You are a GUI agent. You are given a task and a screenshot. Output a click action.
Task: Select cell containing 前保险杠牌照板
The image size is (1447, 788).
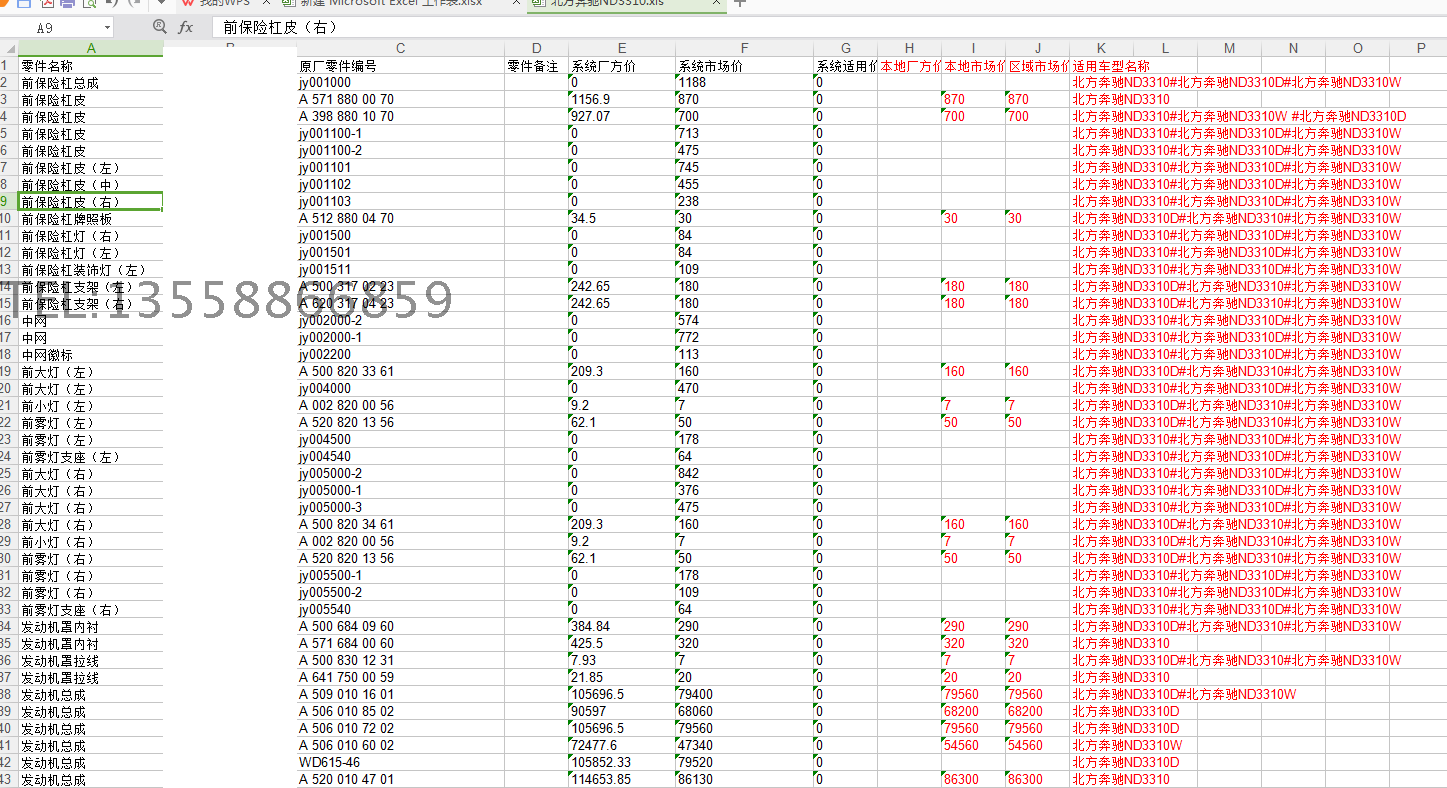pos(91,219)
